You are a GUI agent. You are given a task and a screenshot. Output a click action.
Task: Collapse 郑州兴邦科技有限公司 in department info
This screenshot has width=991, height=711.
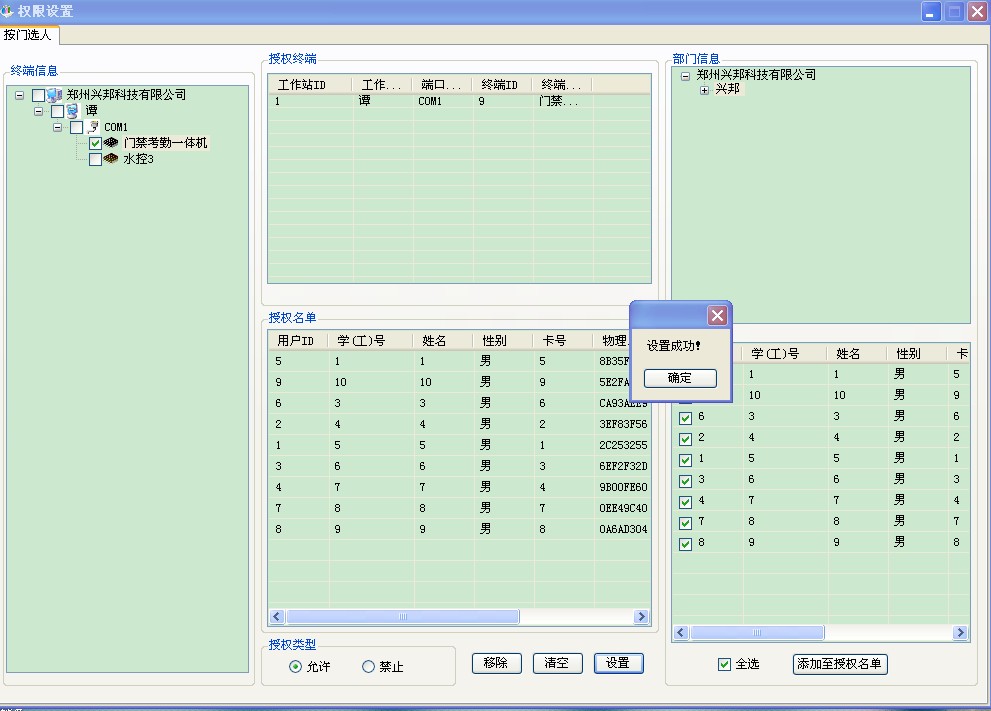click(x=685, y=76)
